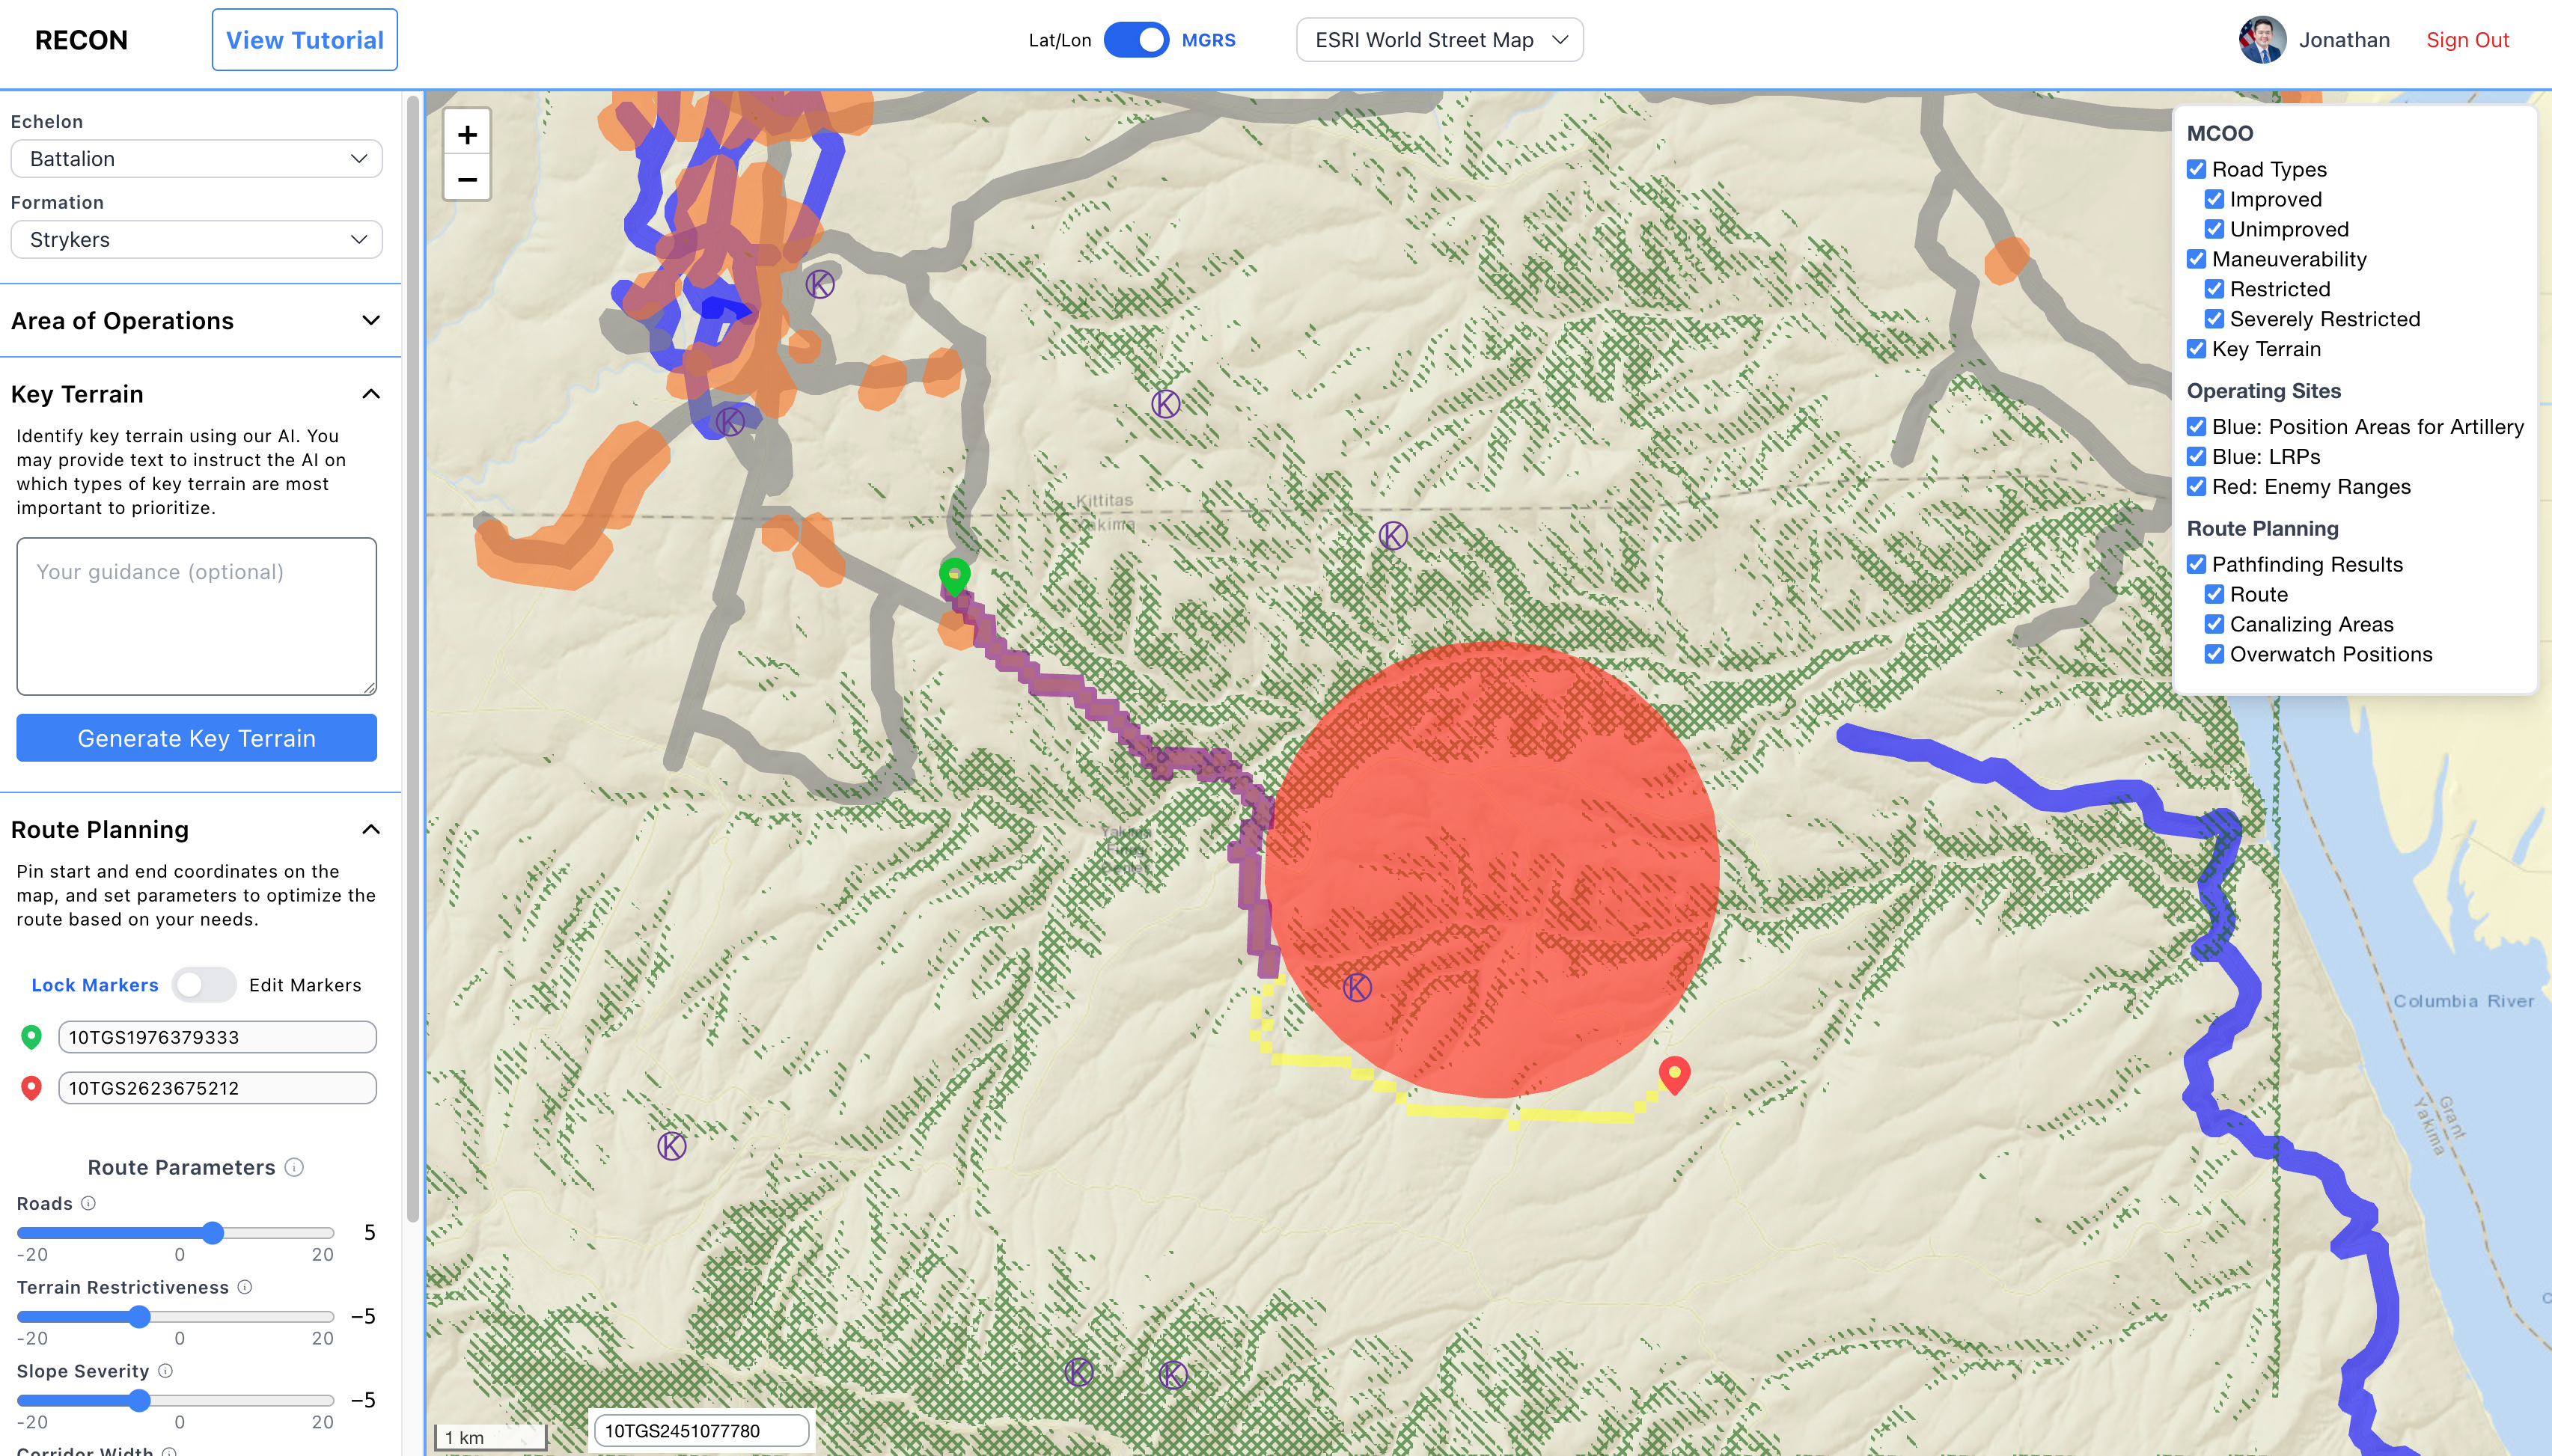Viewport: 2552px width, 1456px height.
Task: Expand the Area of Operations section
Action: [x=370, y=321]
